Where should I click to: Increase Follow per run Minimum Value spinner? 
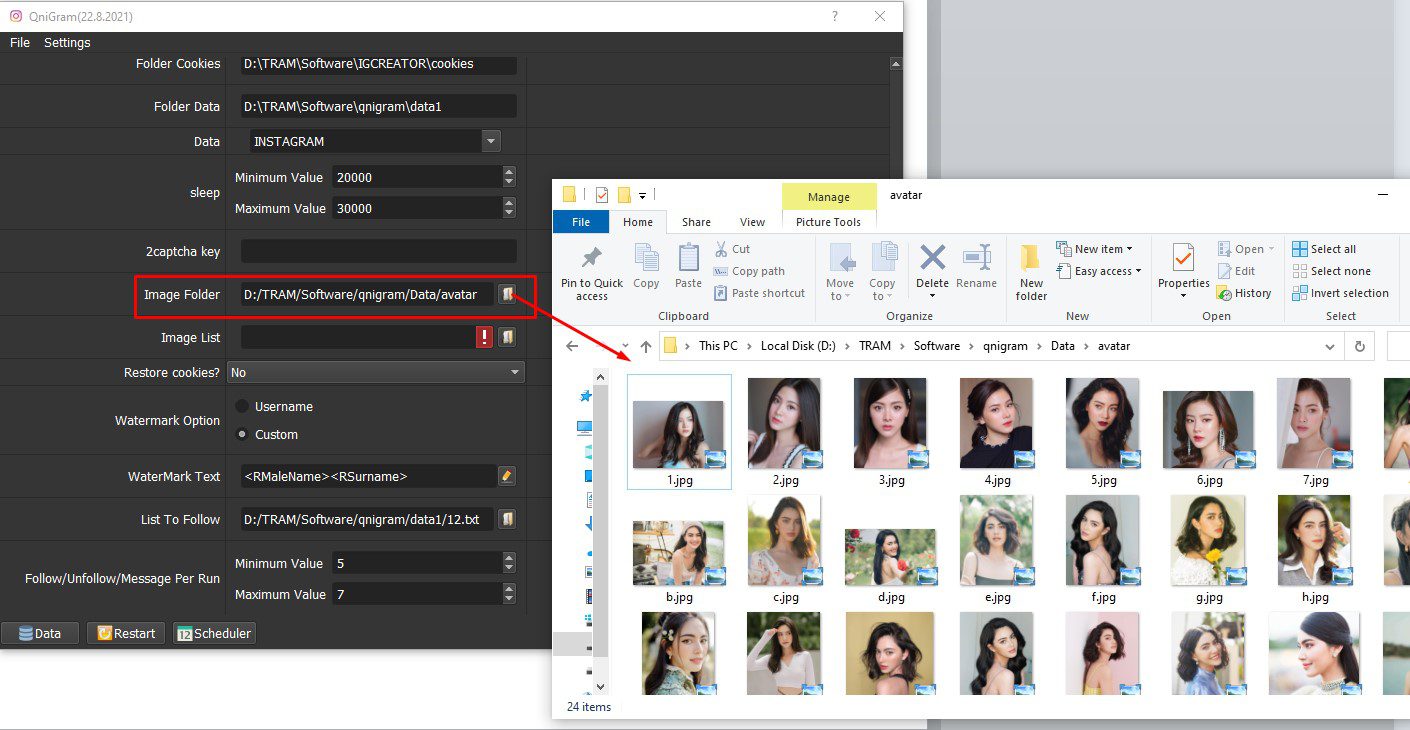click(x=509, y=558)
